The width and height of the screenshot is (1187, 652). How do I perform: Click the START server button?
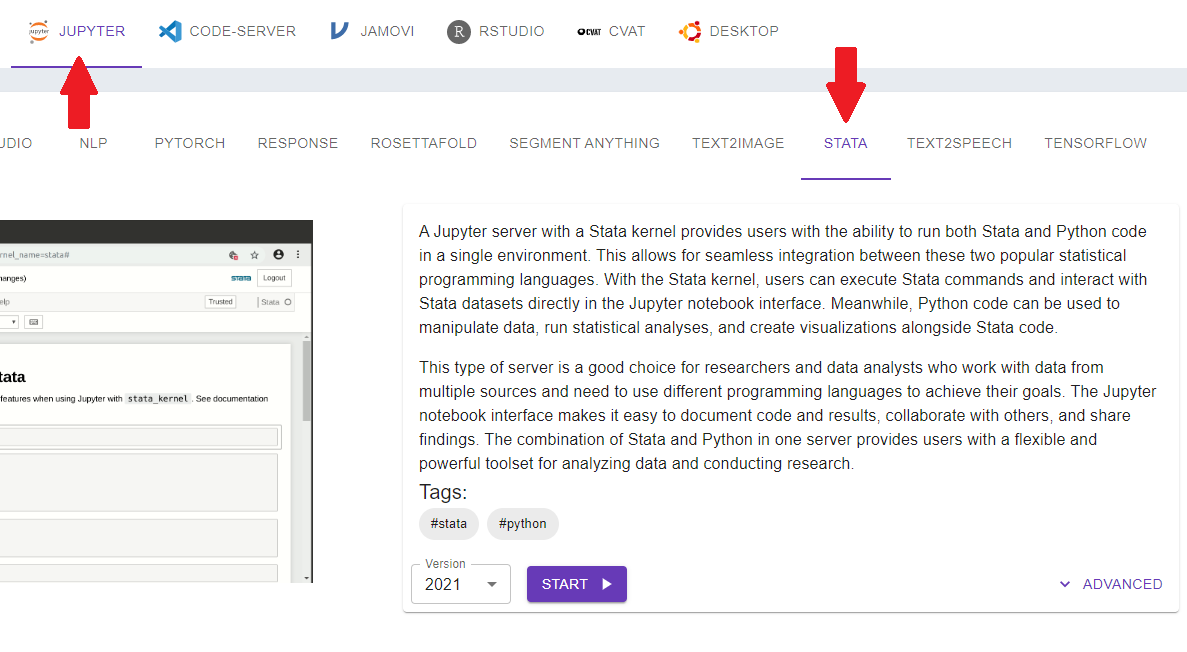pos(576,584)
